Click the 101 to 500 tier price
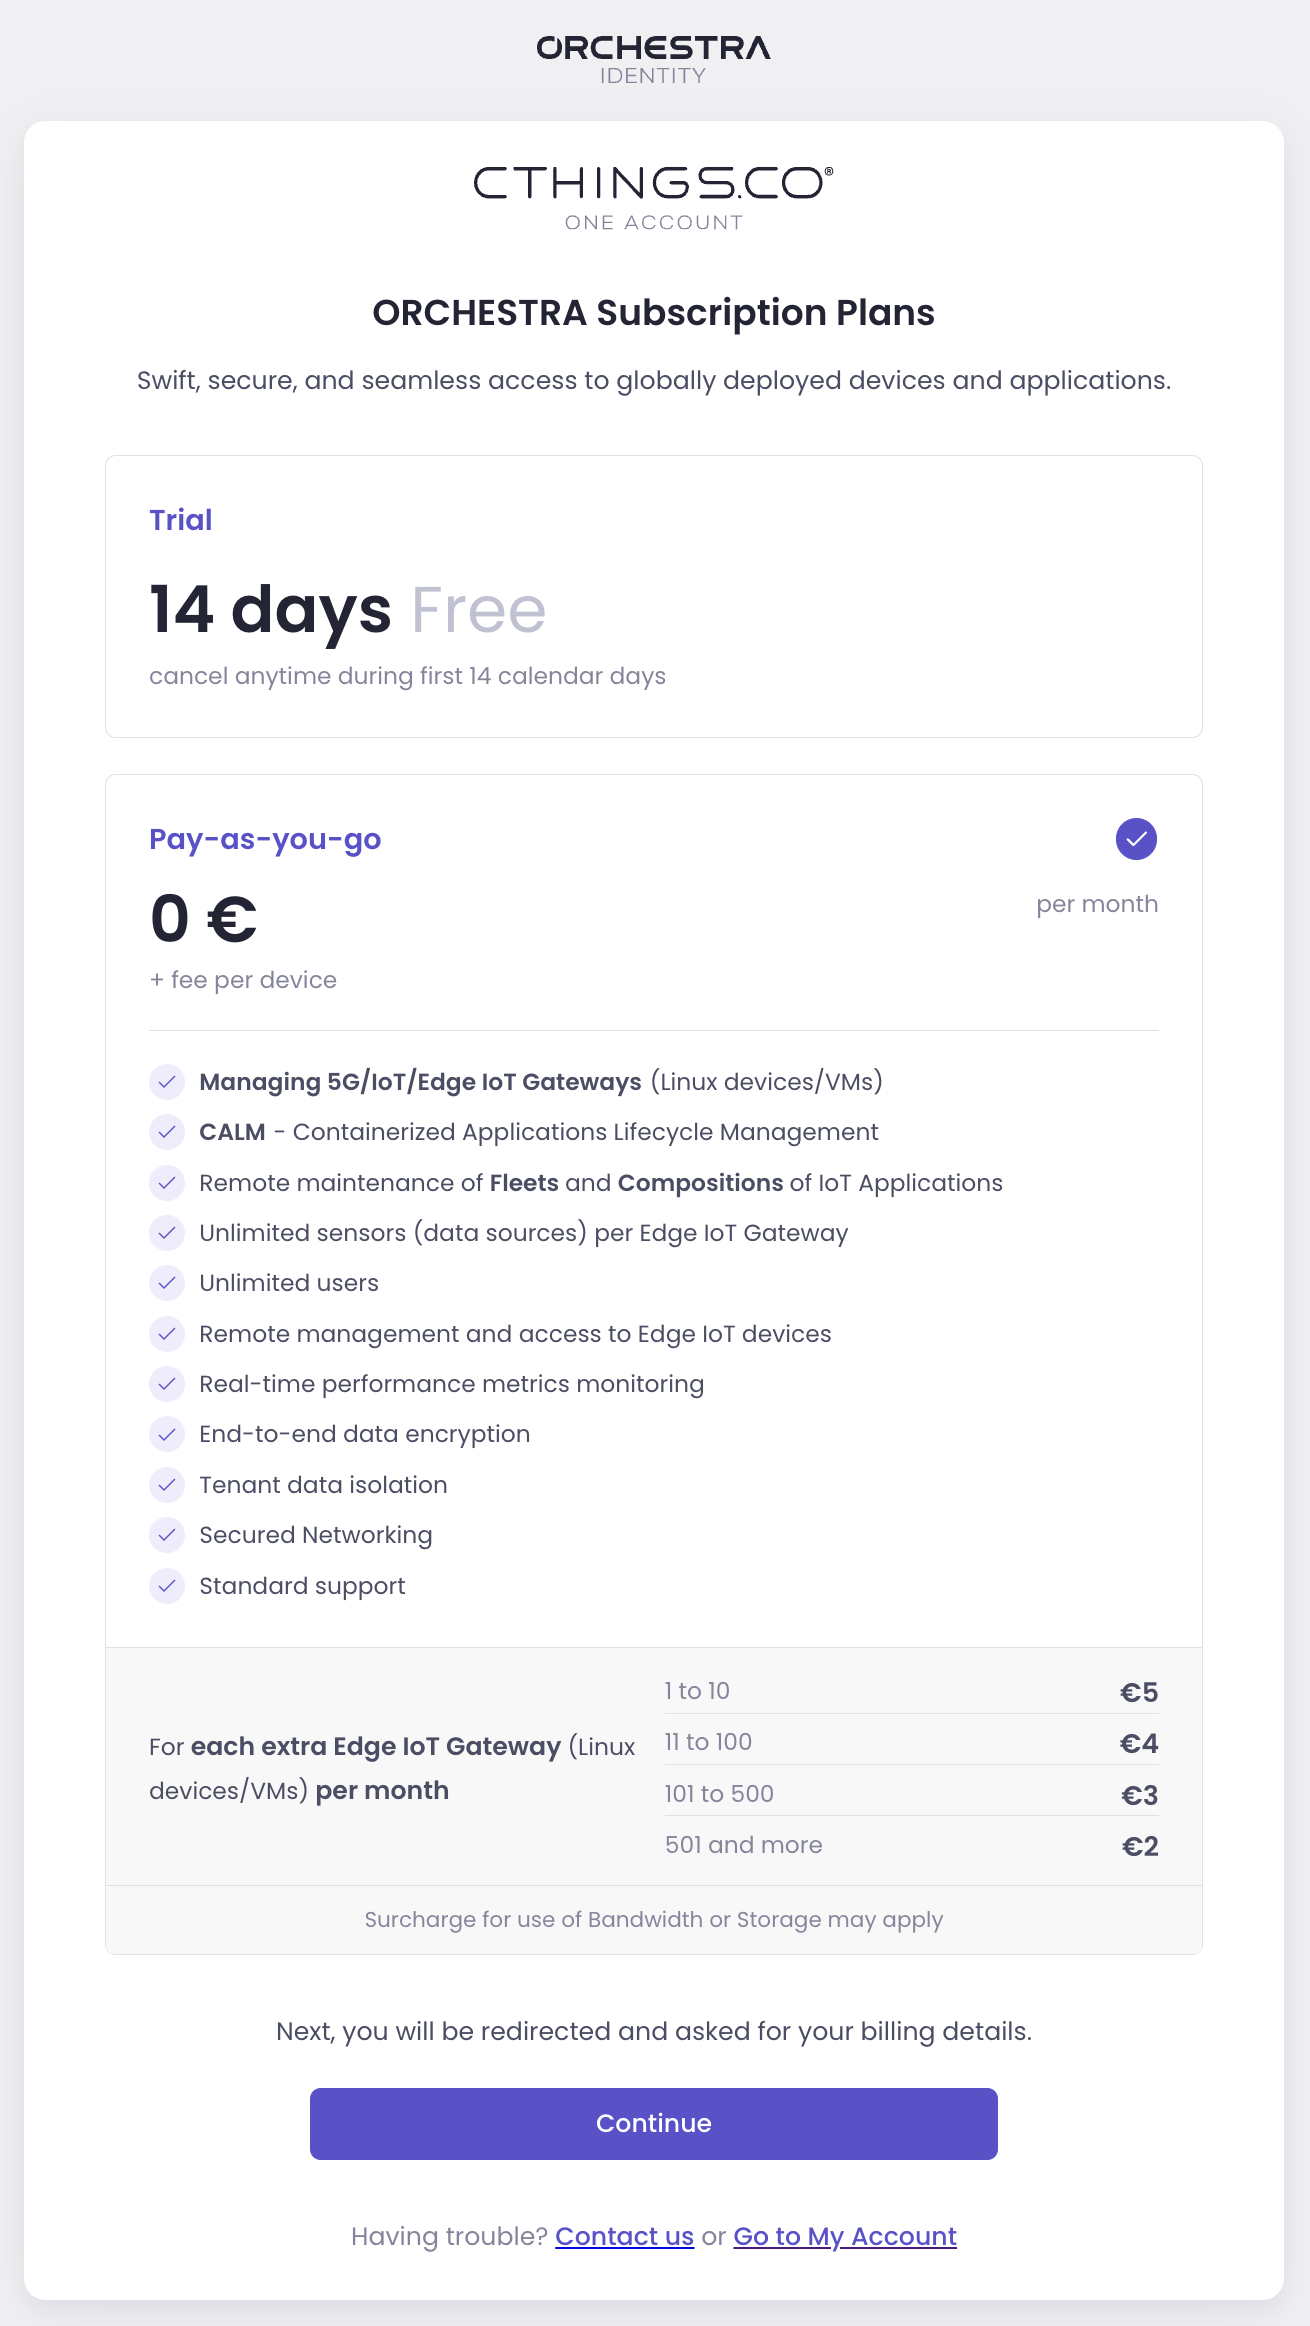Screen dimensions: 1310x2326 [x=1139, y=1795]
